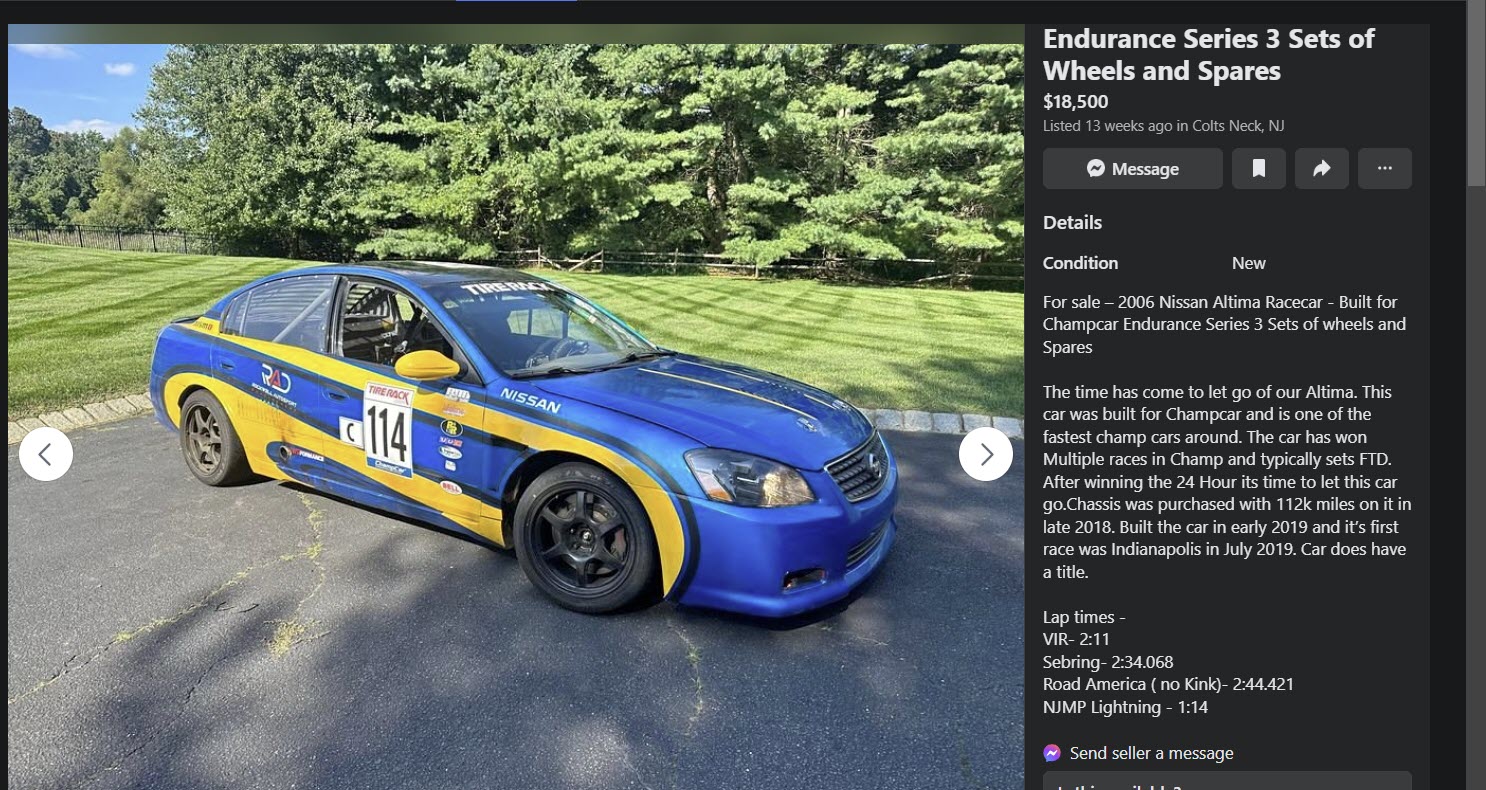
Task: Click the 'Send seller a message' label
Action: click(x=1151, y=753)
